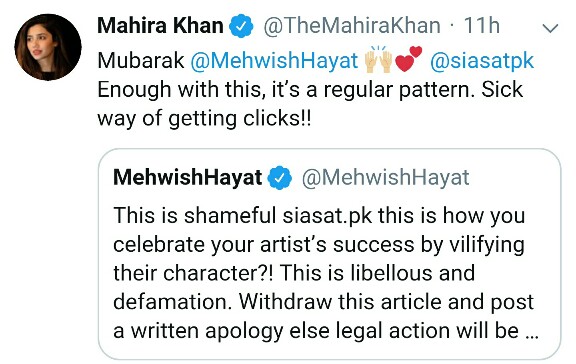Click the MehwishHayat name in quoted tweet
This screenshot has width=576, height=364.
187,178
